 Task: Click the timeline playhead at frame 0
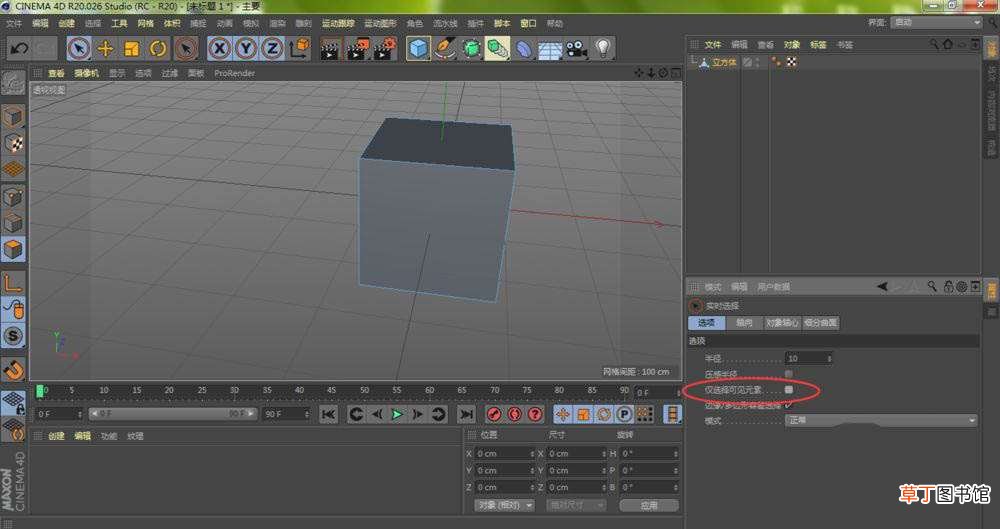(x=40, y=391)
